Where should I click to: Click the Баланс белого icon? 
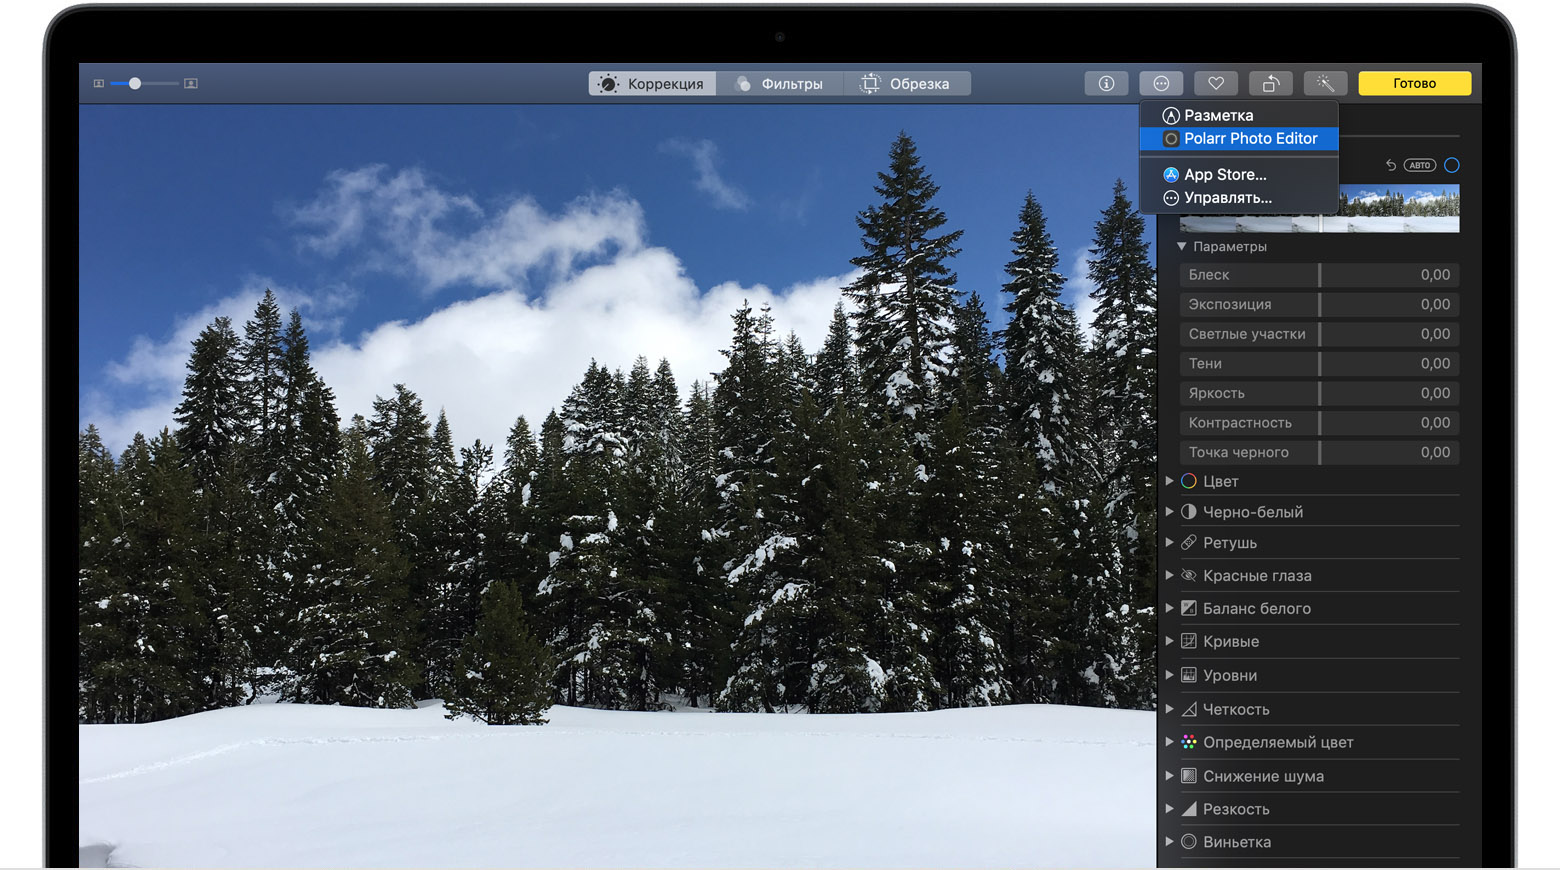(x=1189, y=608)
